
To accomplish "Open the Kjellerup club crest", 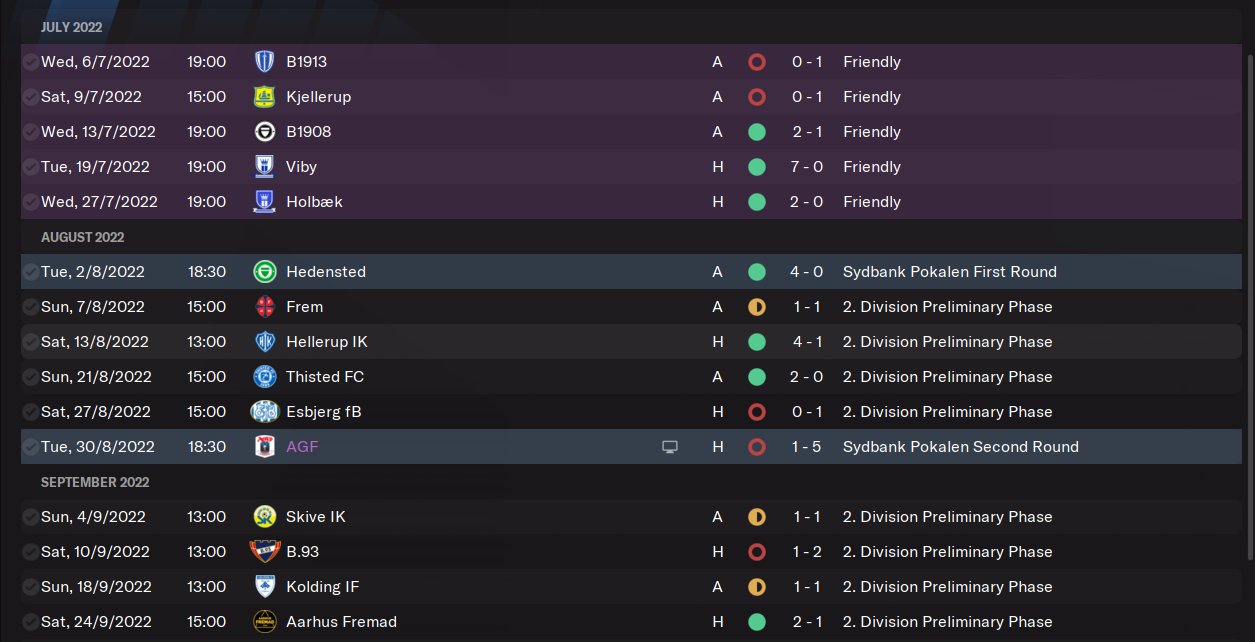I will (265, 97).
